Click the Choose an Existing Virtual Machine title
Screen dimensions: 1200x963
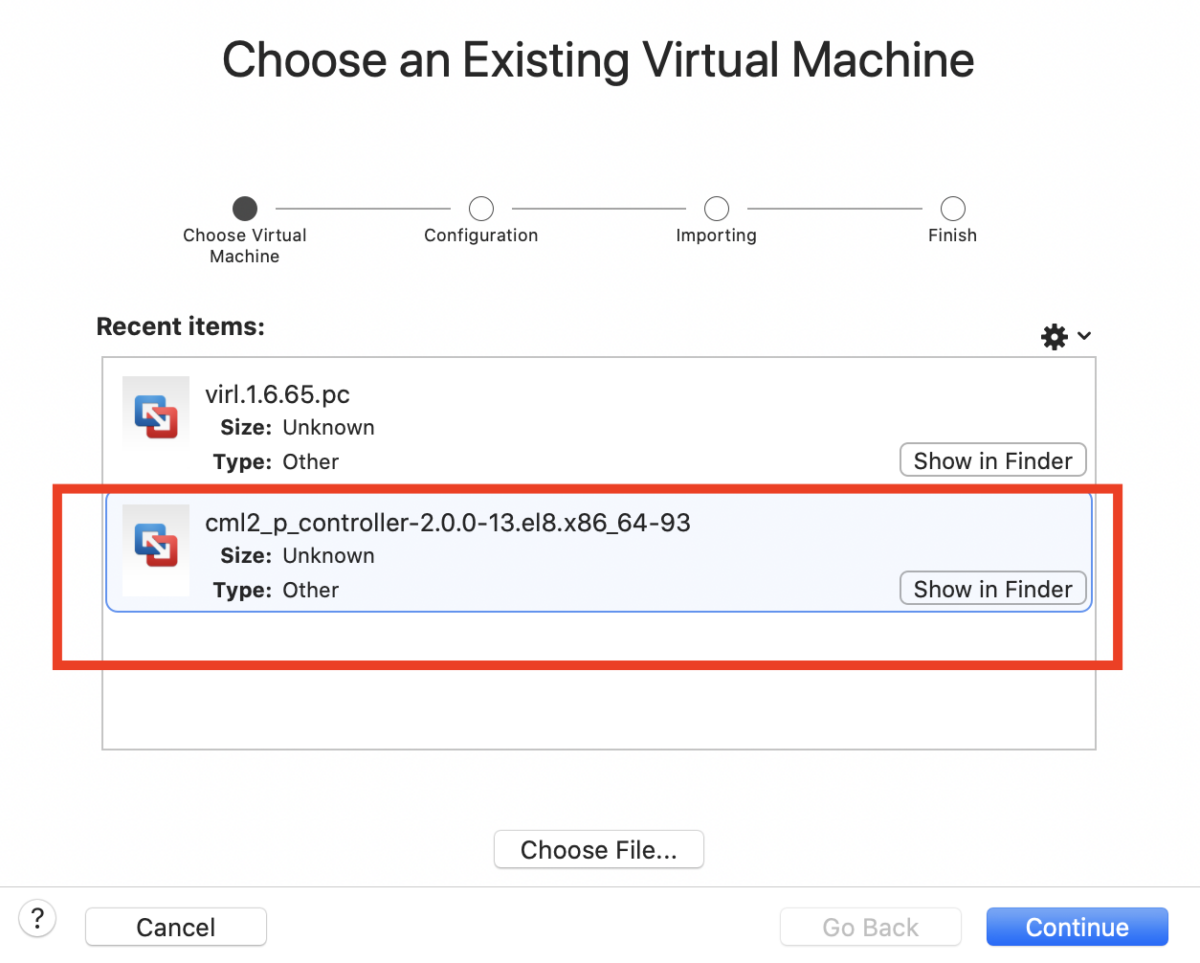click(598, 60)
